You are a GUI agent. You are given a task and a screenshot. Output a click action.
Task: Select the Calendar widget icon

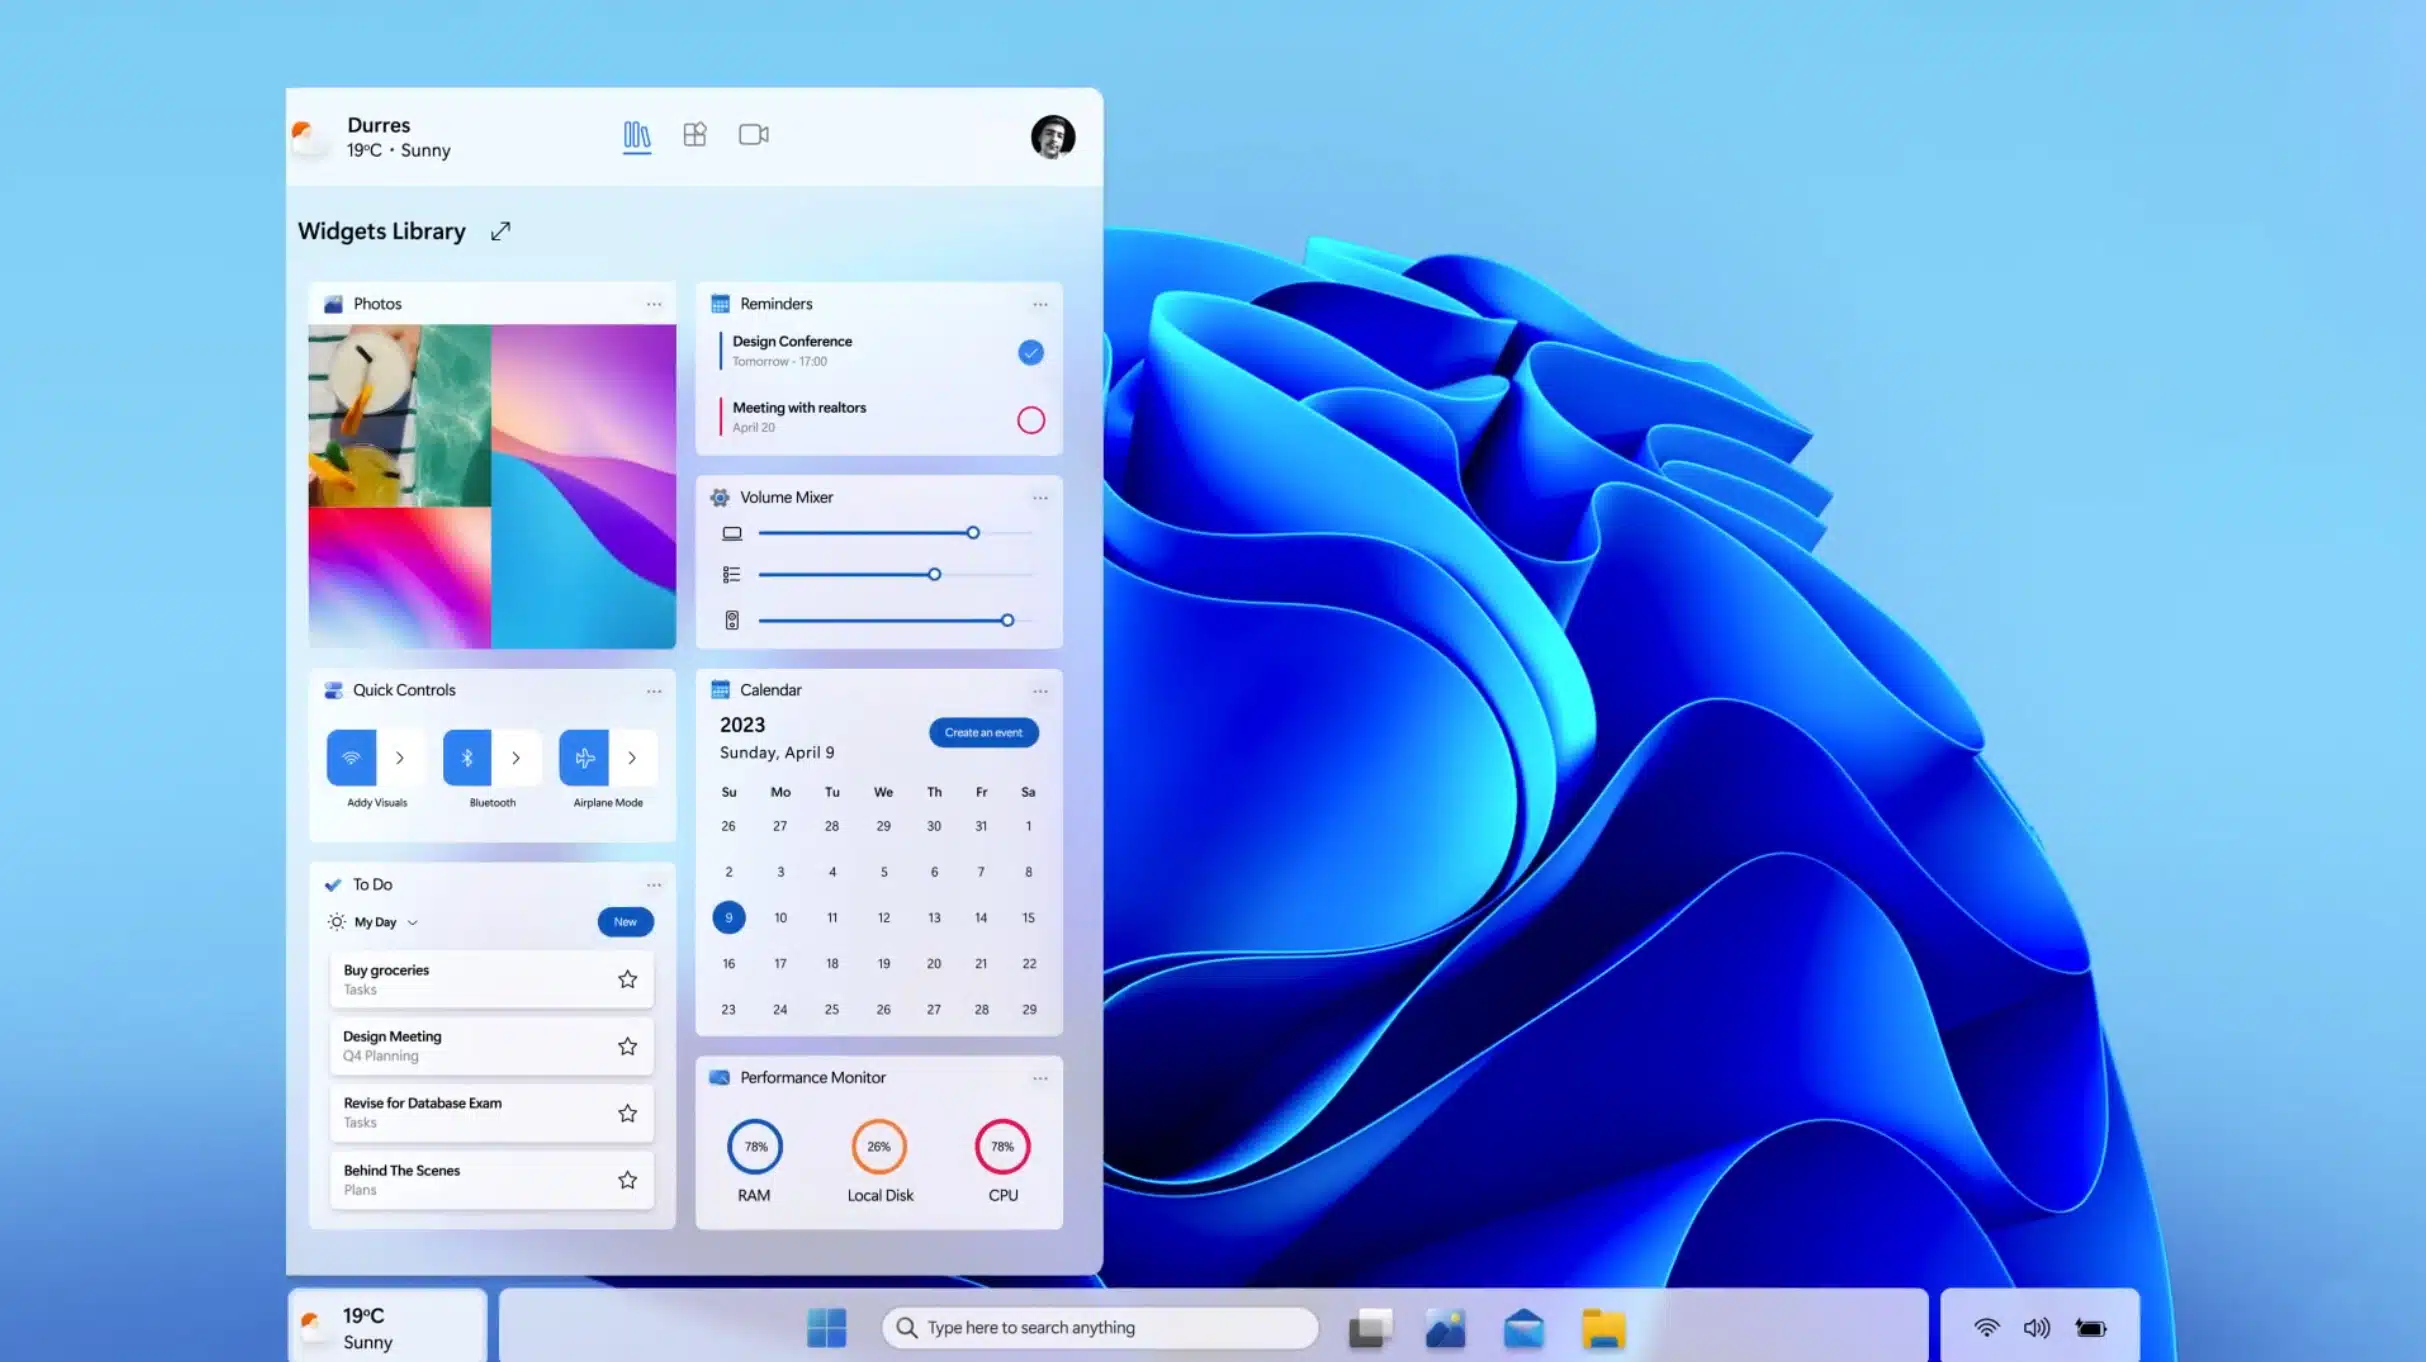pyautogui.click(x=720, y=689)
